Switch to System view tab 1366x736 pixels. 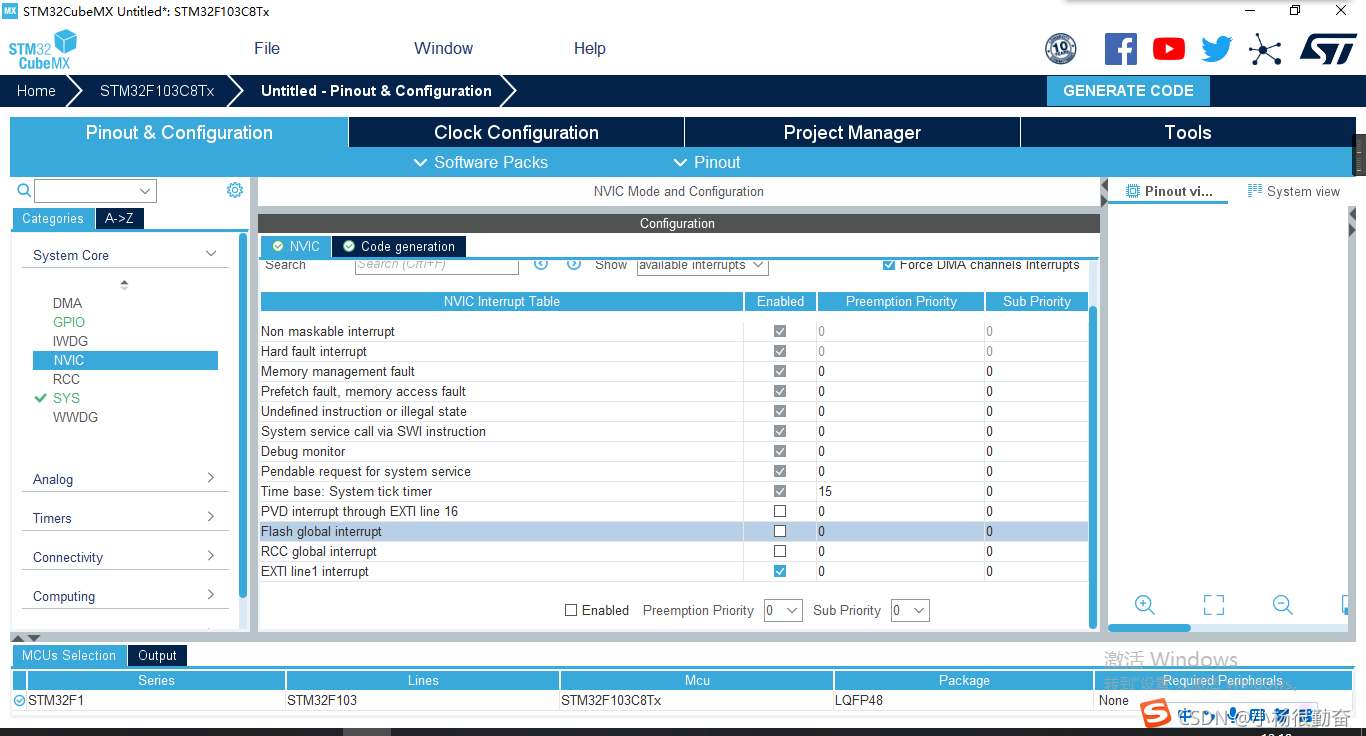[x=1294, y=191]
